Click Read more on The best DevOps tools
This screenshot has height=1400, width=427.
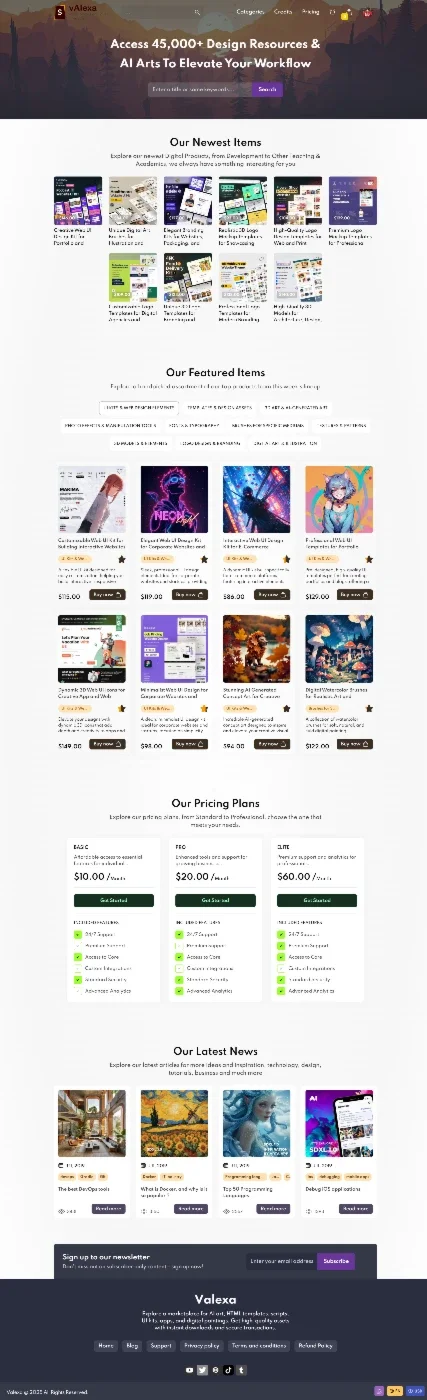pyautogui.click(x=109, y=1209)
